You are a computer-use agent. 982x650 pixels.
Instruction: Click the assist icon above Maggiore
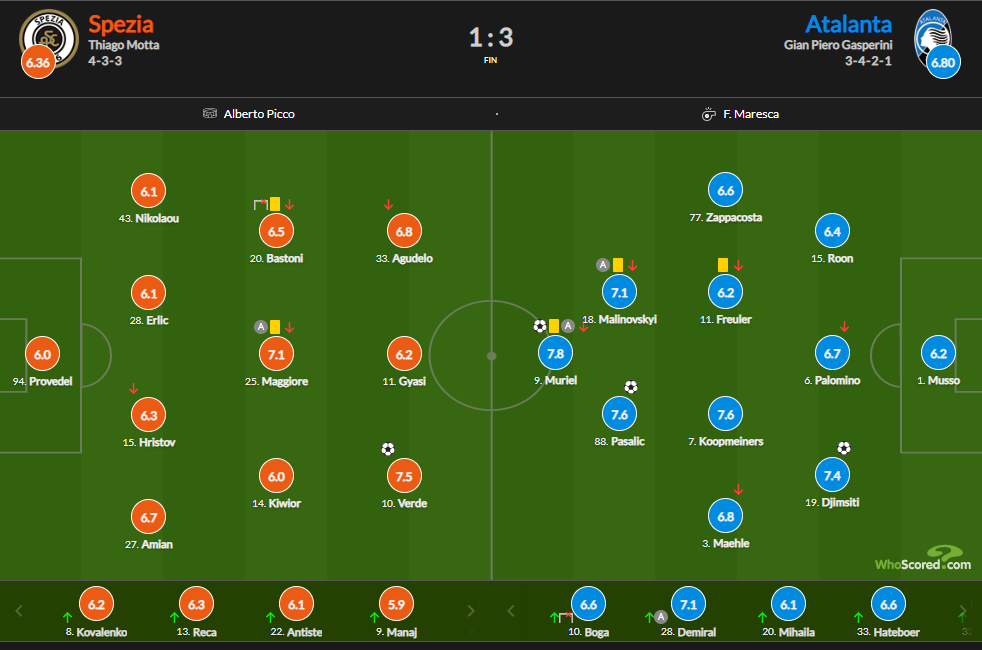(x=260, y=326)
